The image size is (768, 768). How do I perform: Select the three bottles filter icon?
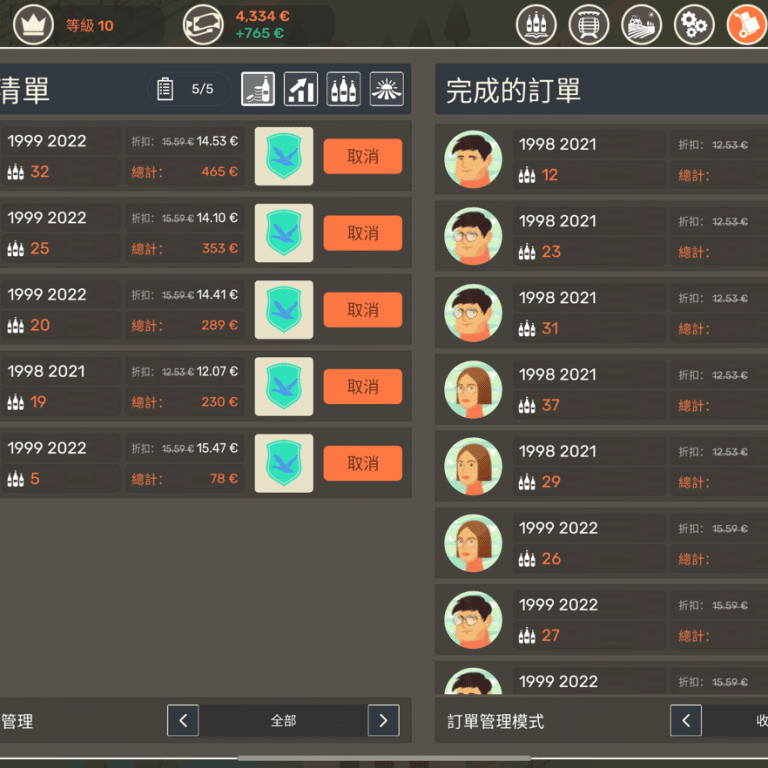[344, 89]
